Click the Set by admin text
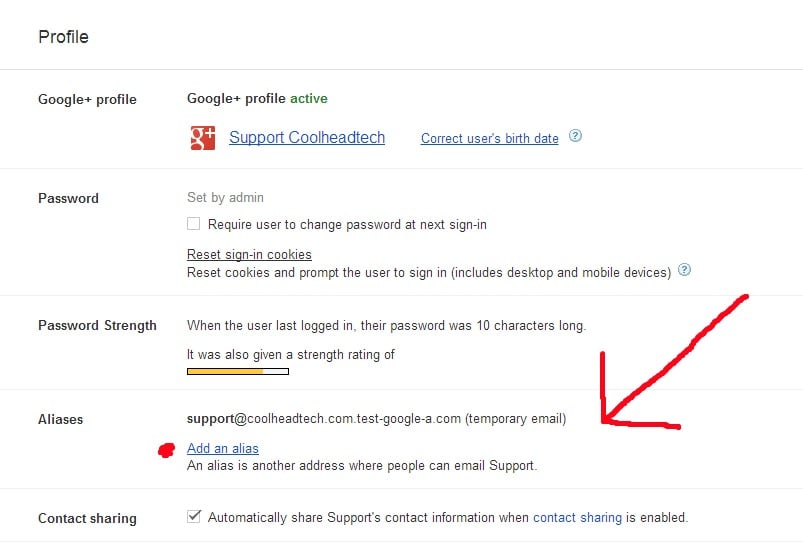Screen dimensions: 803x557 pos(225,198)
